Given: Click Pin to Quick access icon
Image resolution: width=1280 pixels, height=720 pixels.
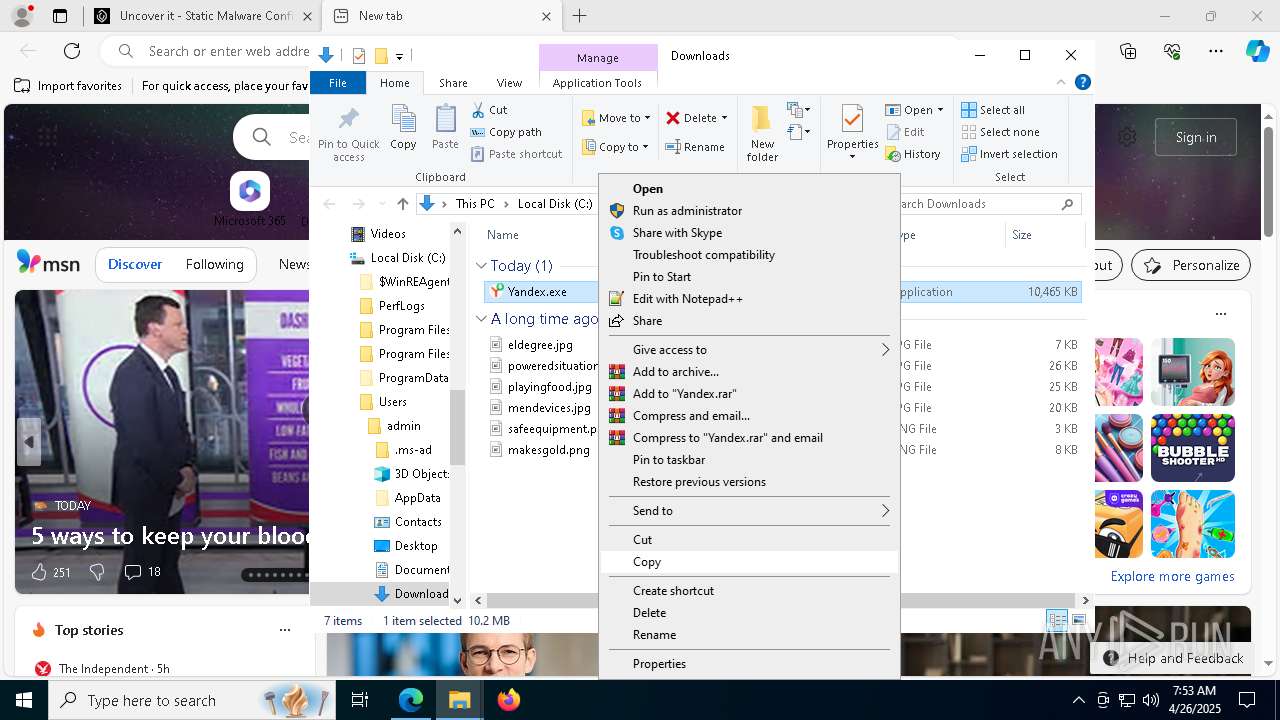Looking at the screenshot, I should (x=348, y=134).
